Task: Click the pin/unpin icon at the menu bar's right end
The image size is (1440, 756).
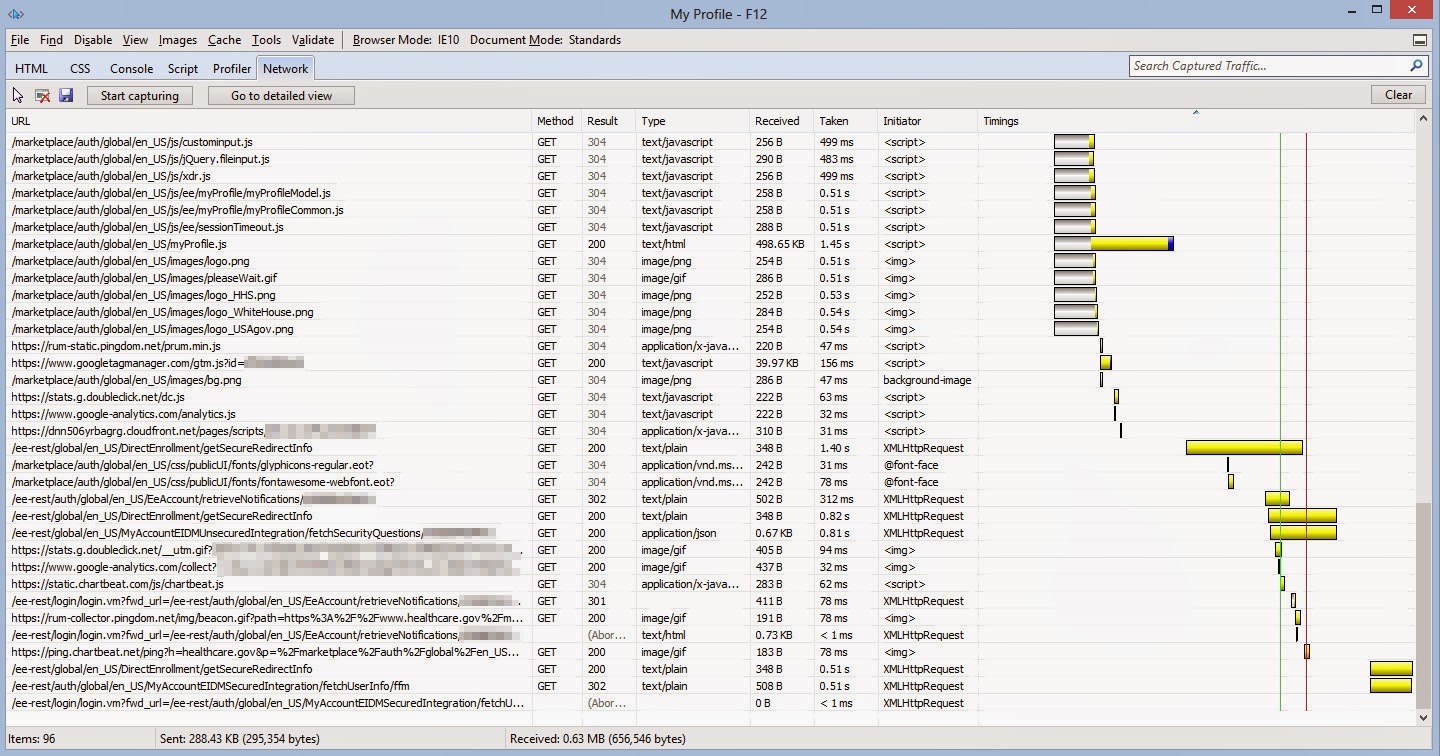Action: [1420, 40]
